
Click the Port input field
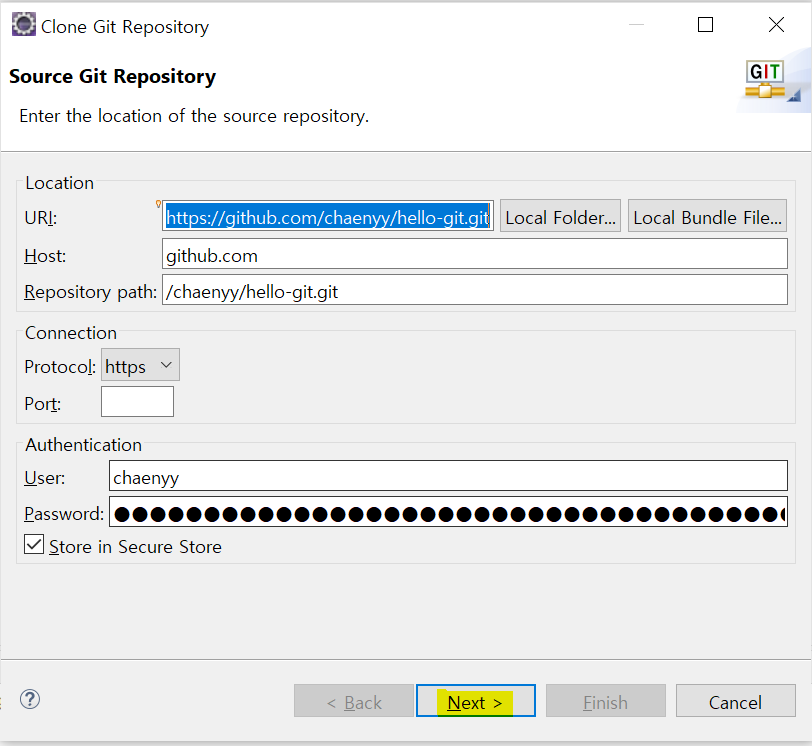pos(137,401)
